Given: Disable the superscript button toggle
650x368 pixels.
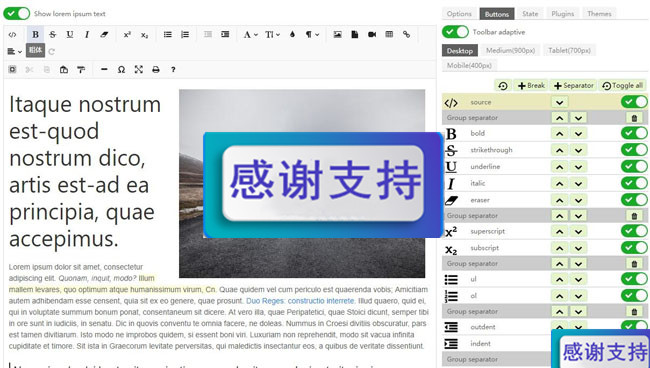Looking at the screenshot, I should (x=634, y=231).
